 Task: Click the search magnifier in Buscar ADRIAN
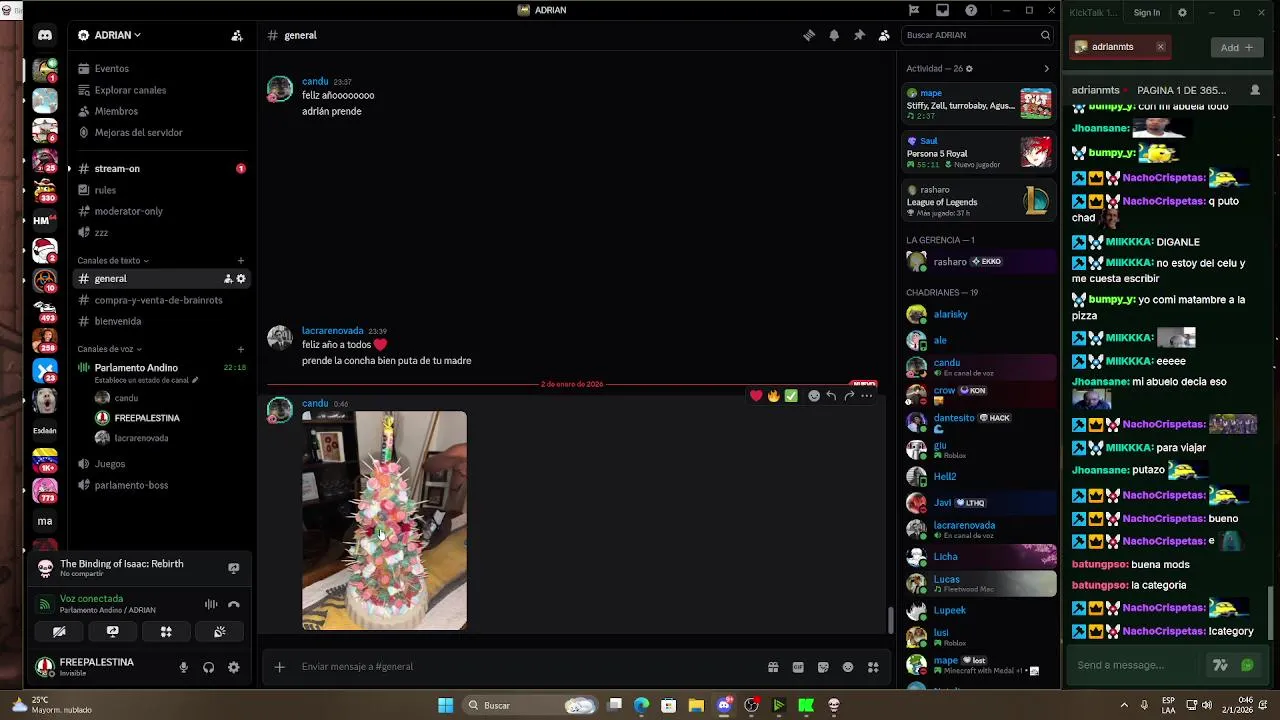pos(1045,35)
